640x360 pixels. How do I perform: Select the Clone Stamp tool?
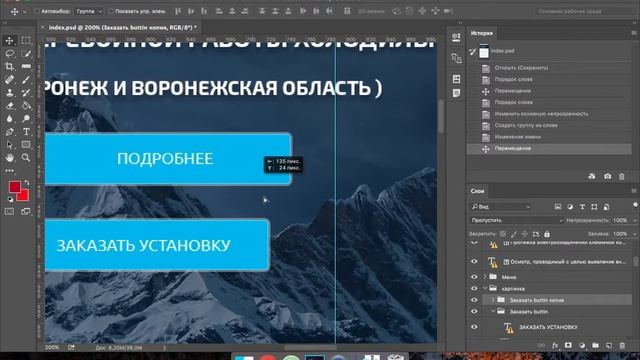click(9, 93)
